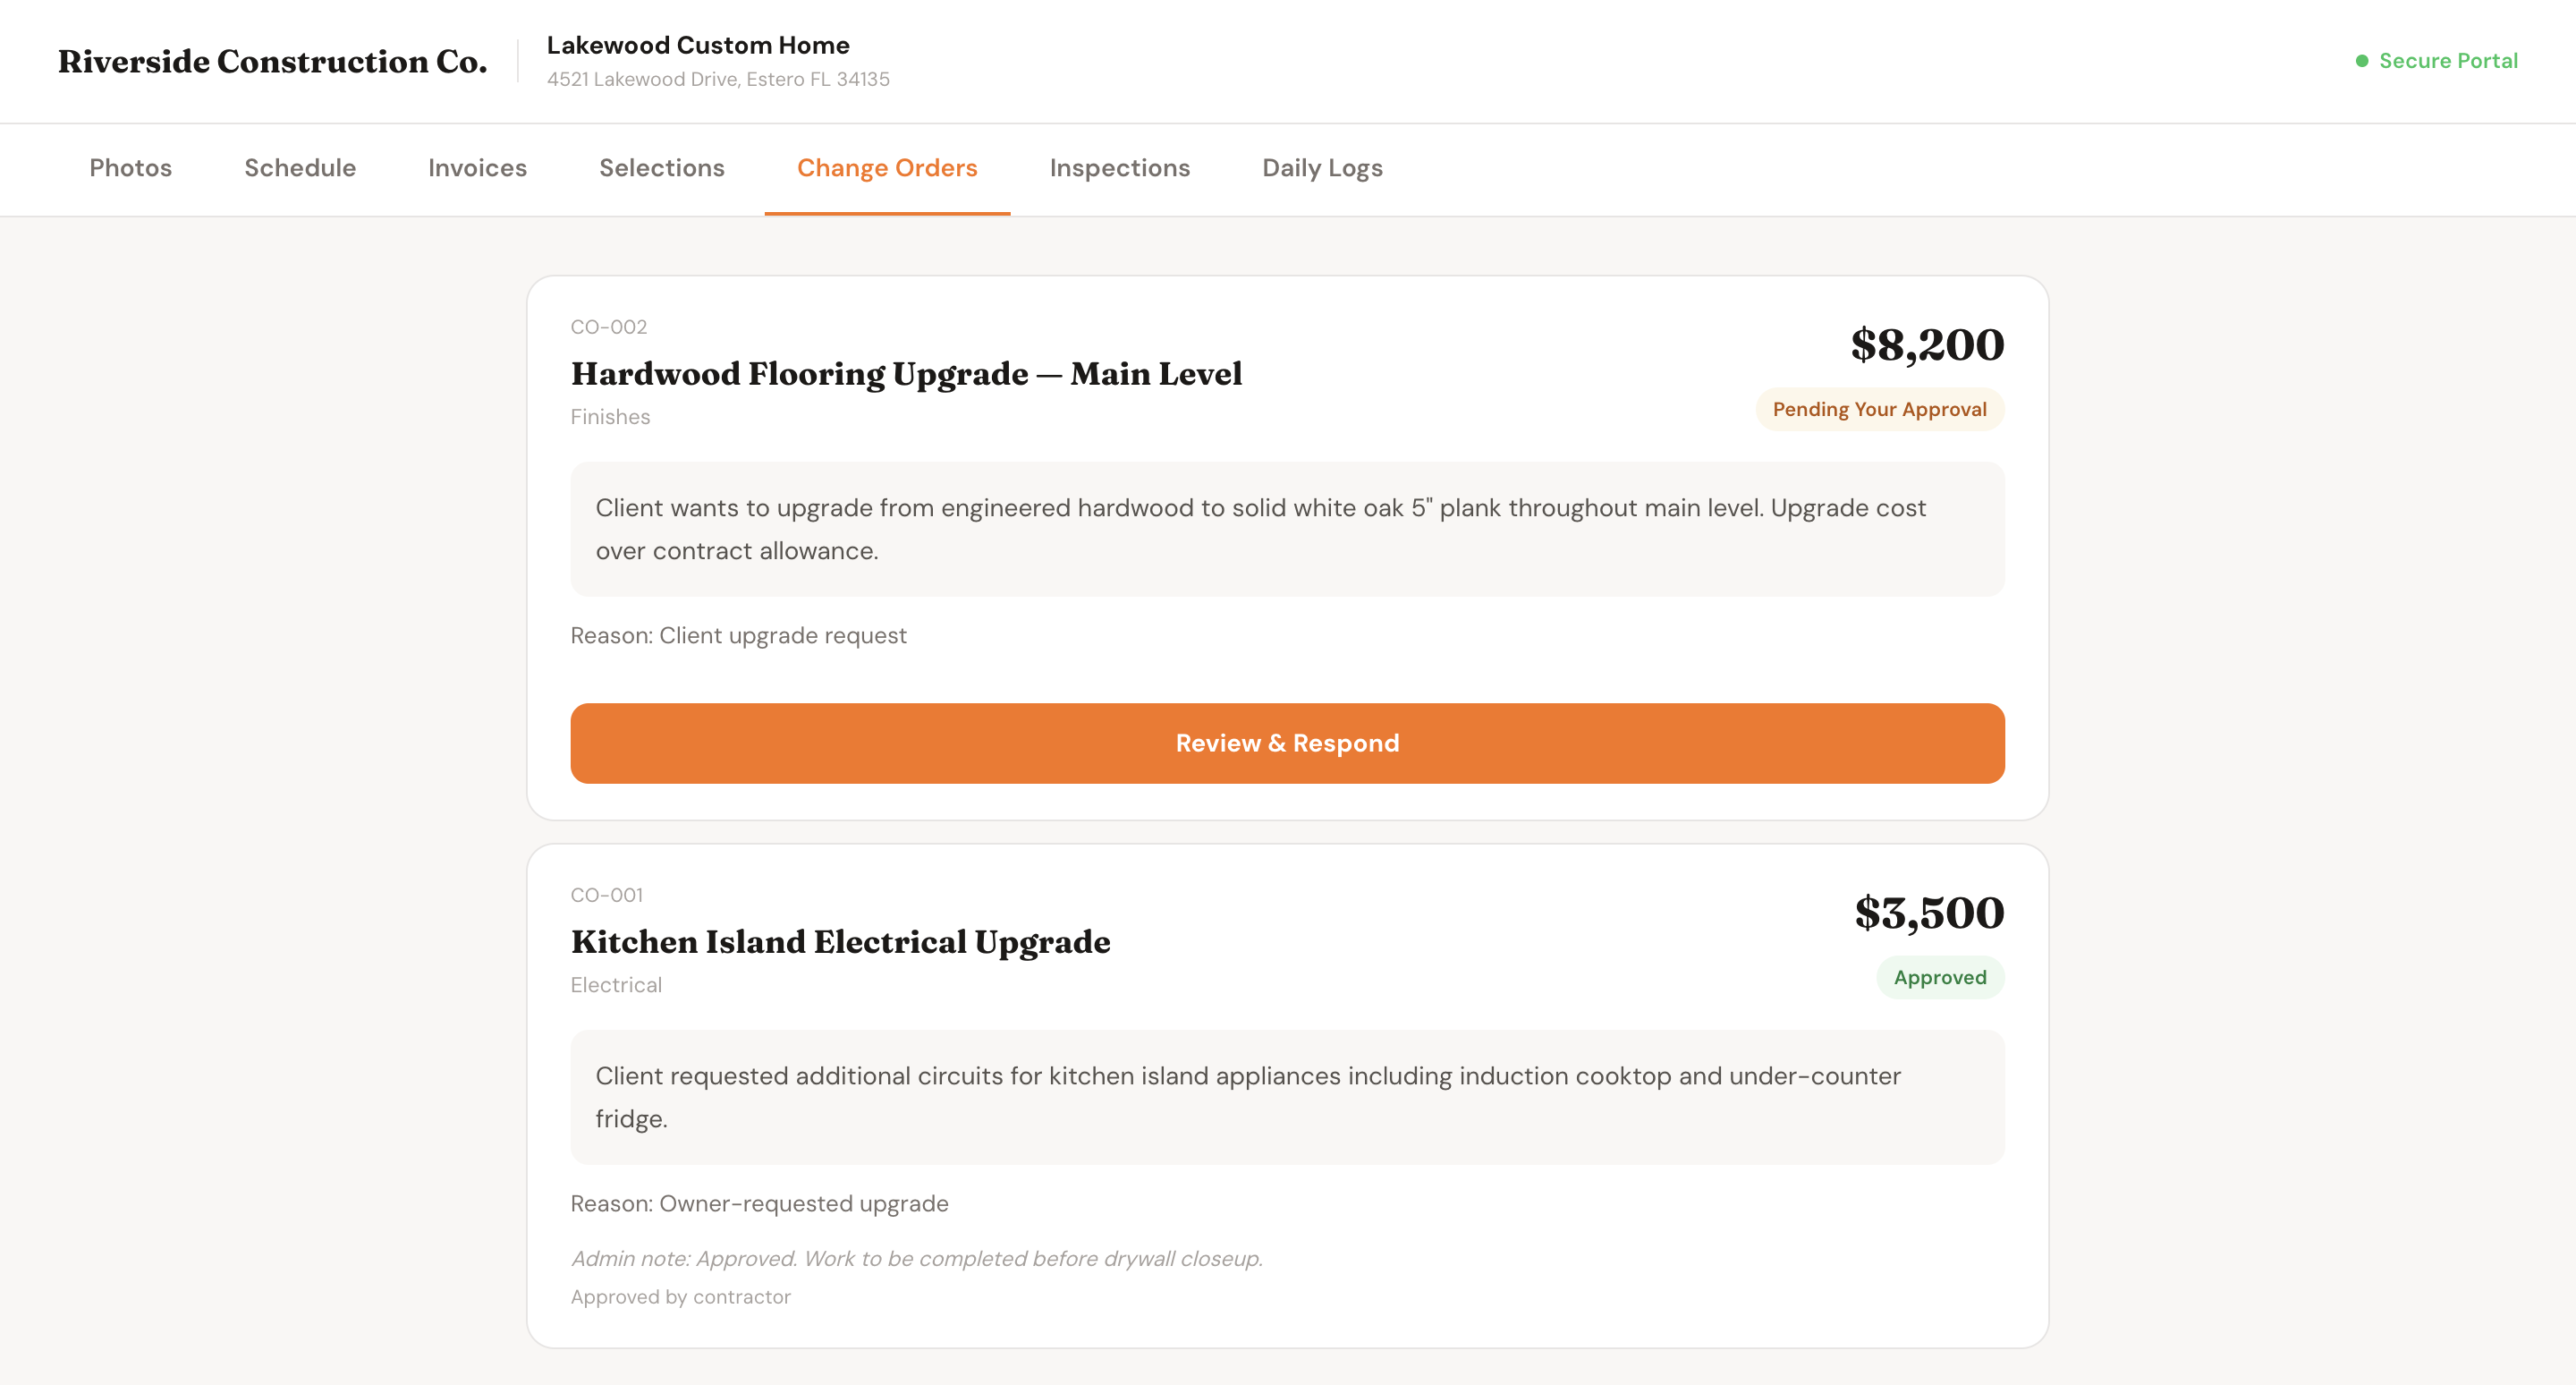The image size is (2576, 1385).
Task: Click the Riverside Construction Co. logo
Action: pyautogui.click(x=272, y=61)
